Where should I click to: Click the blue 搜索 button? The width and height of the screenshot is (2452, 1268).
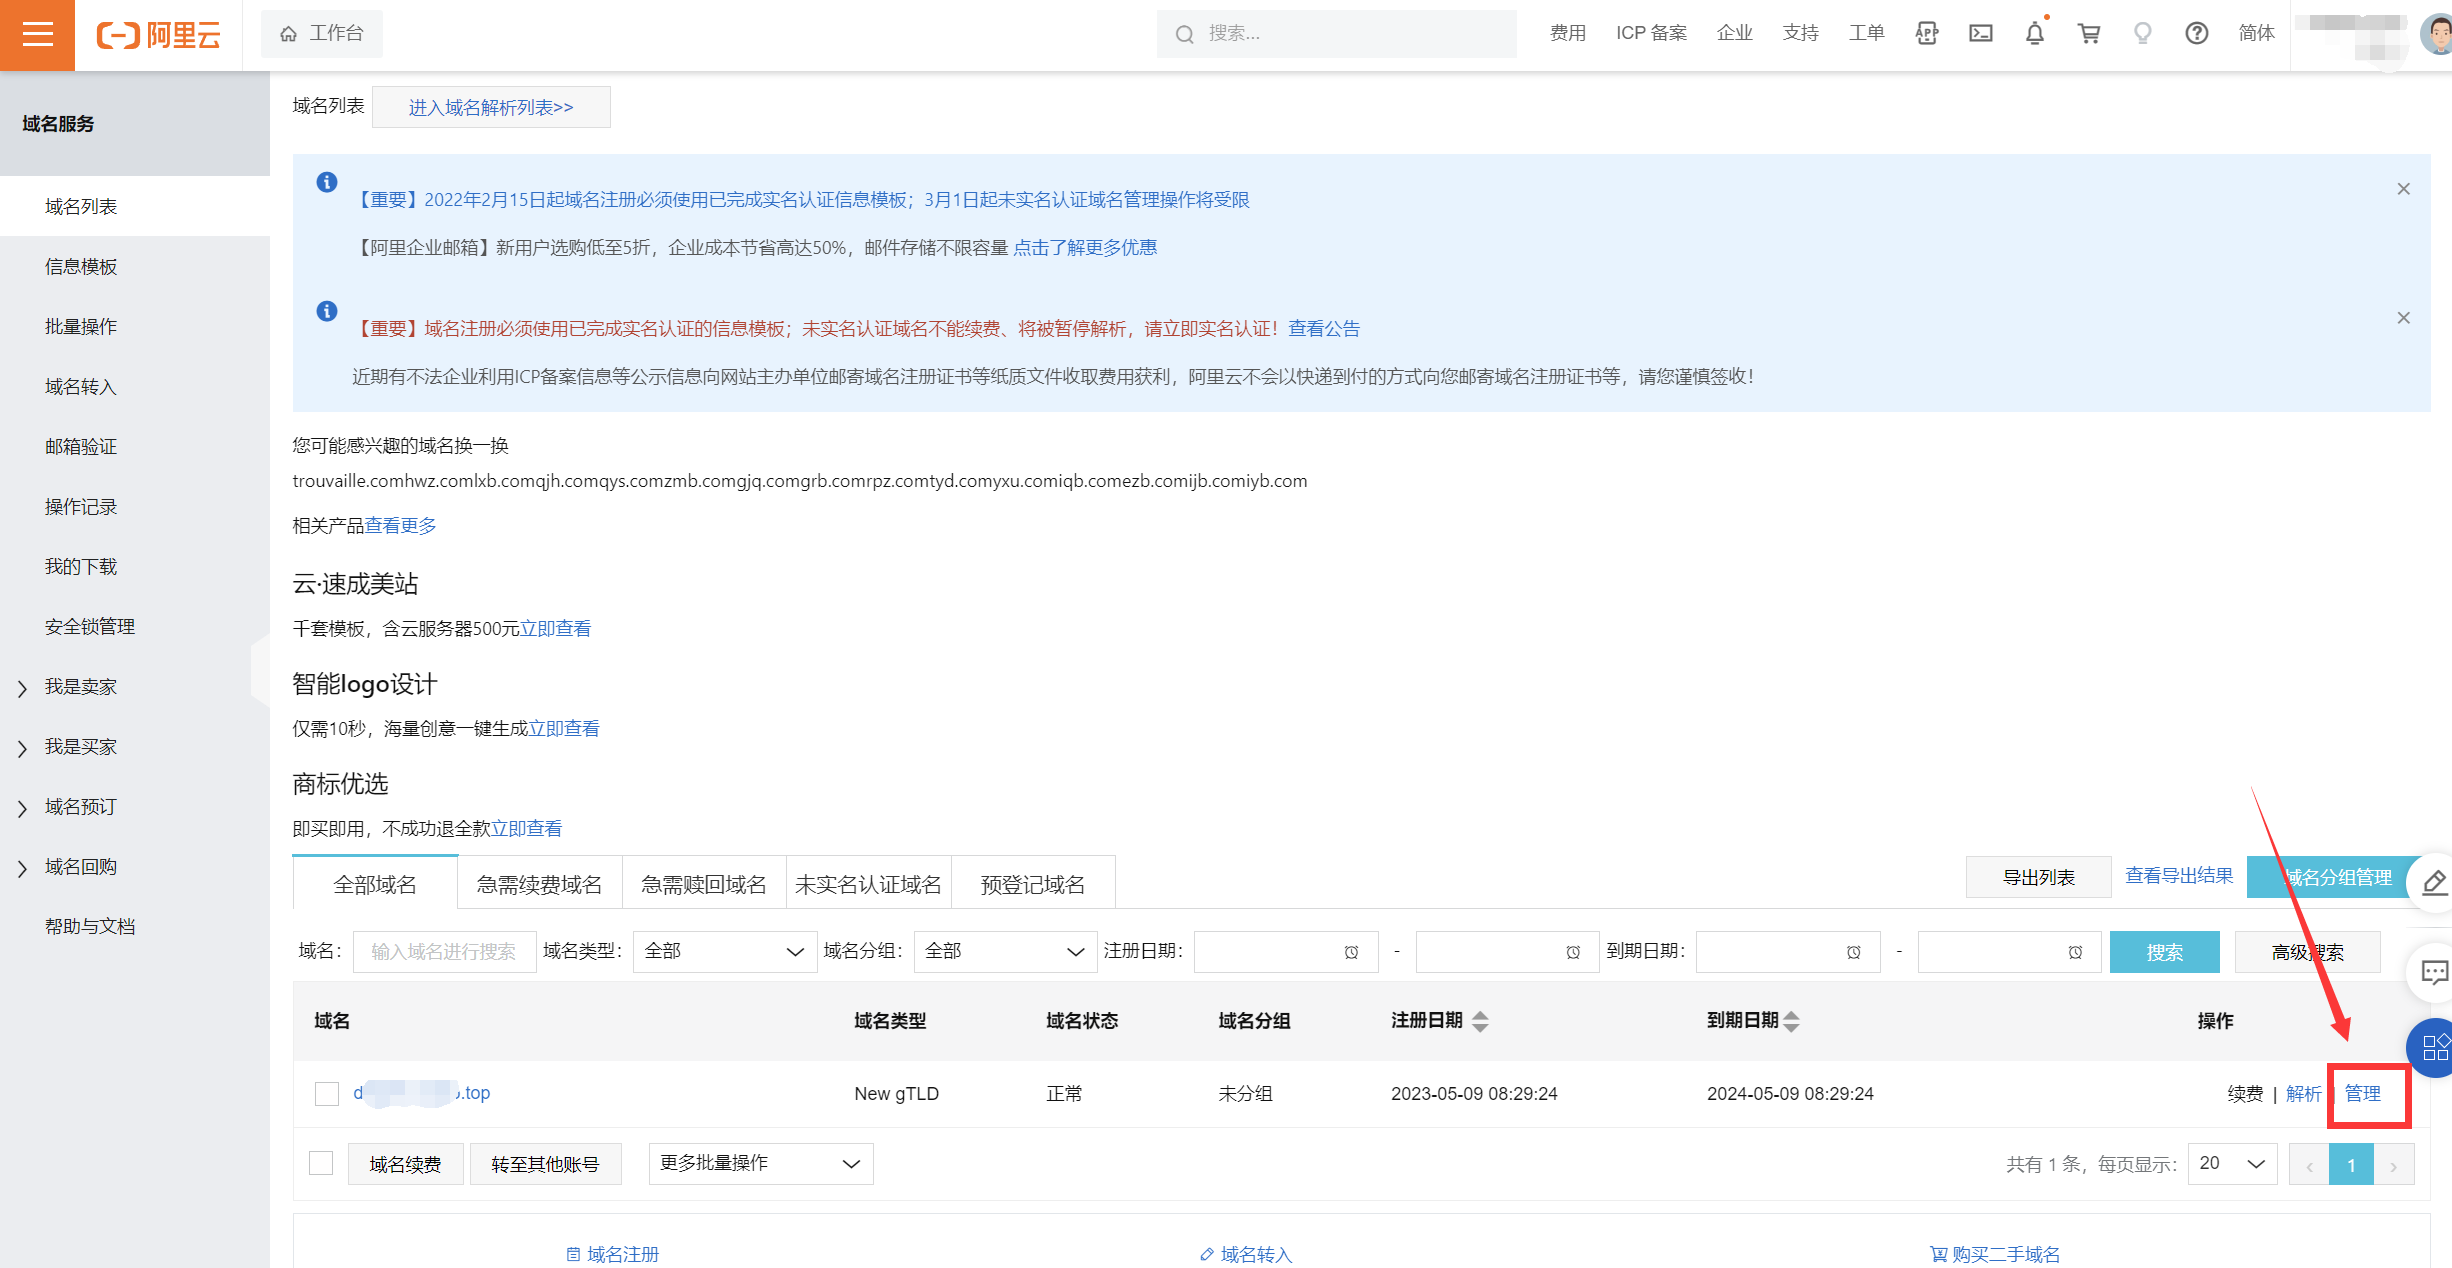(x=2164, y=952)
